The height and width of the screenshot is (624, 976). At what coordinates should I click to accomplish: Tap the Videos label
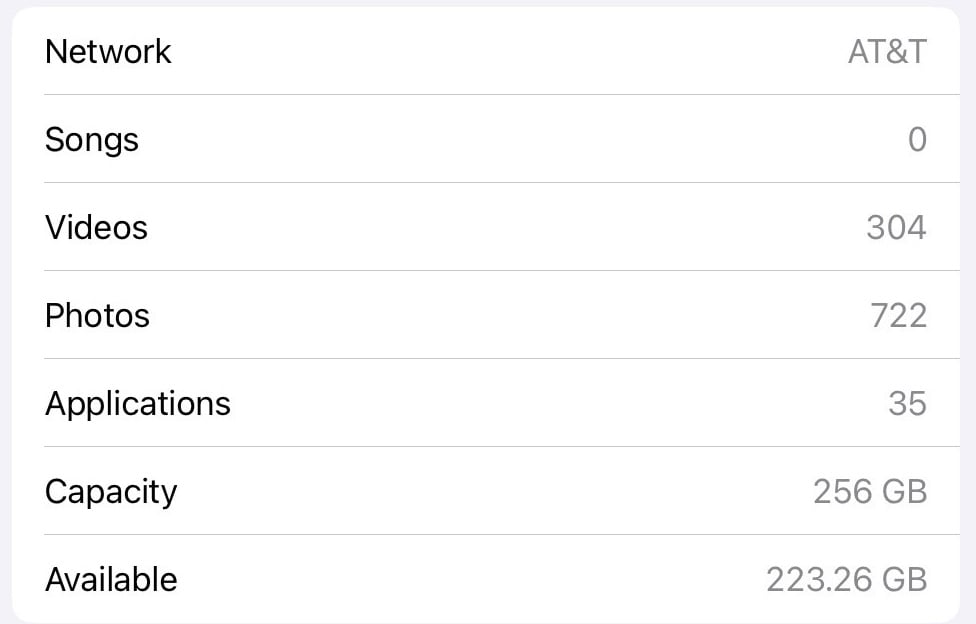[x=96, y=228]
